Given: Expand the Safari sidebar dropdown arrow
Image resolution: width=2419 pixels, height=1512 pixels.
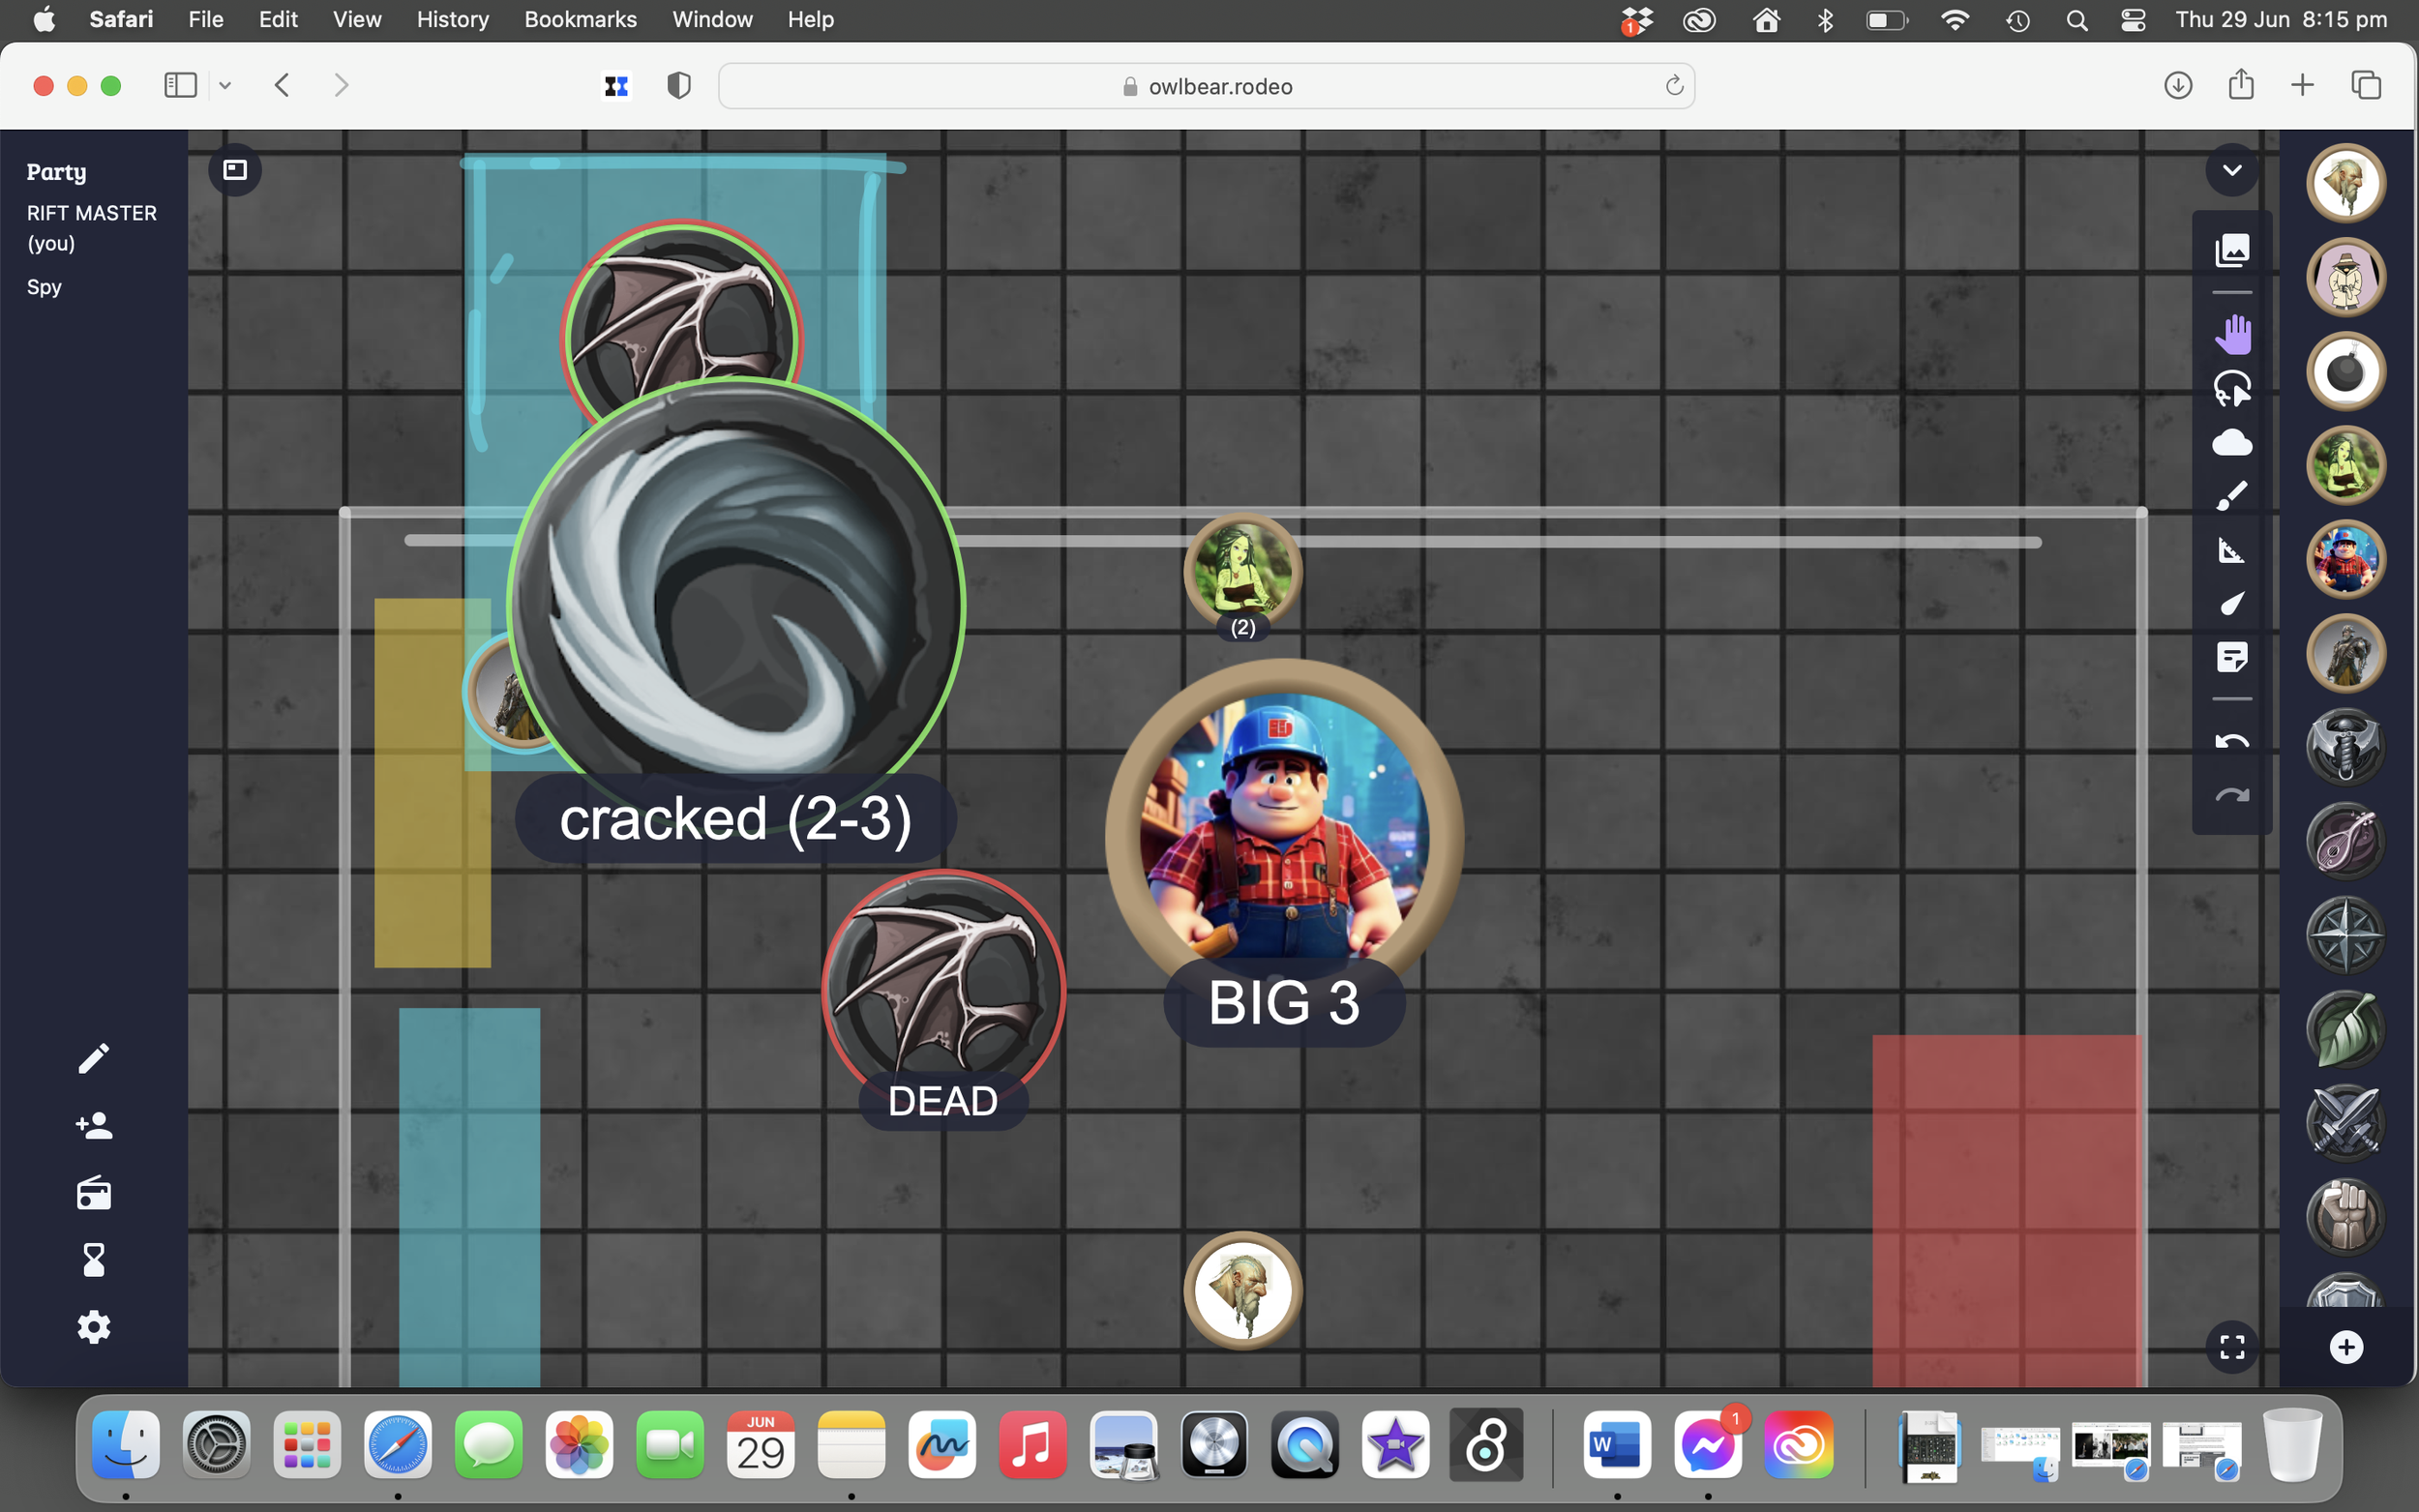Looking at the screenshot, I should (225, 86).
